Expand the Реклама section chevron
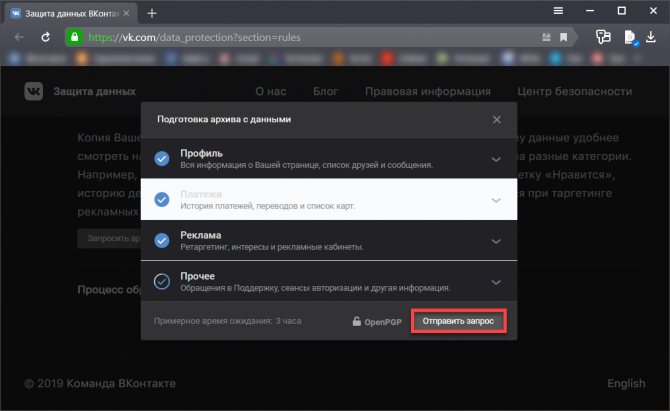670x411 pixels. [x=496, y=241]
